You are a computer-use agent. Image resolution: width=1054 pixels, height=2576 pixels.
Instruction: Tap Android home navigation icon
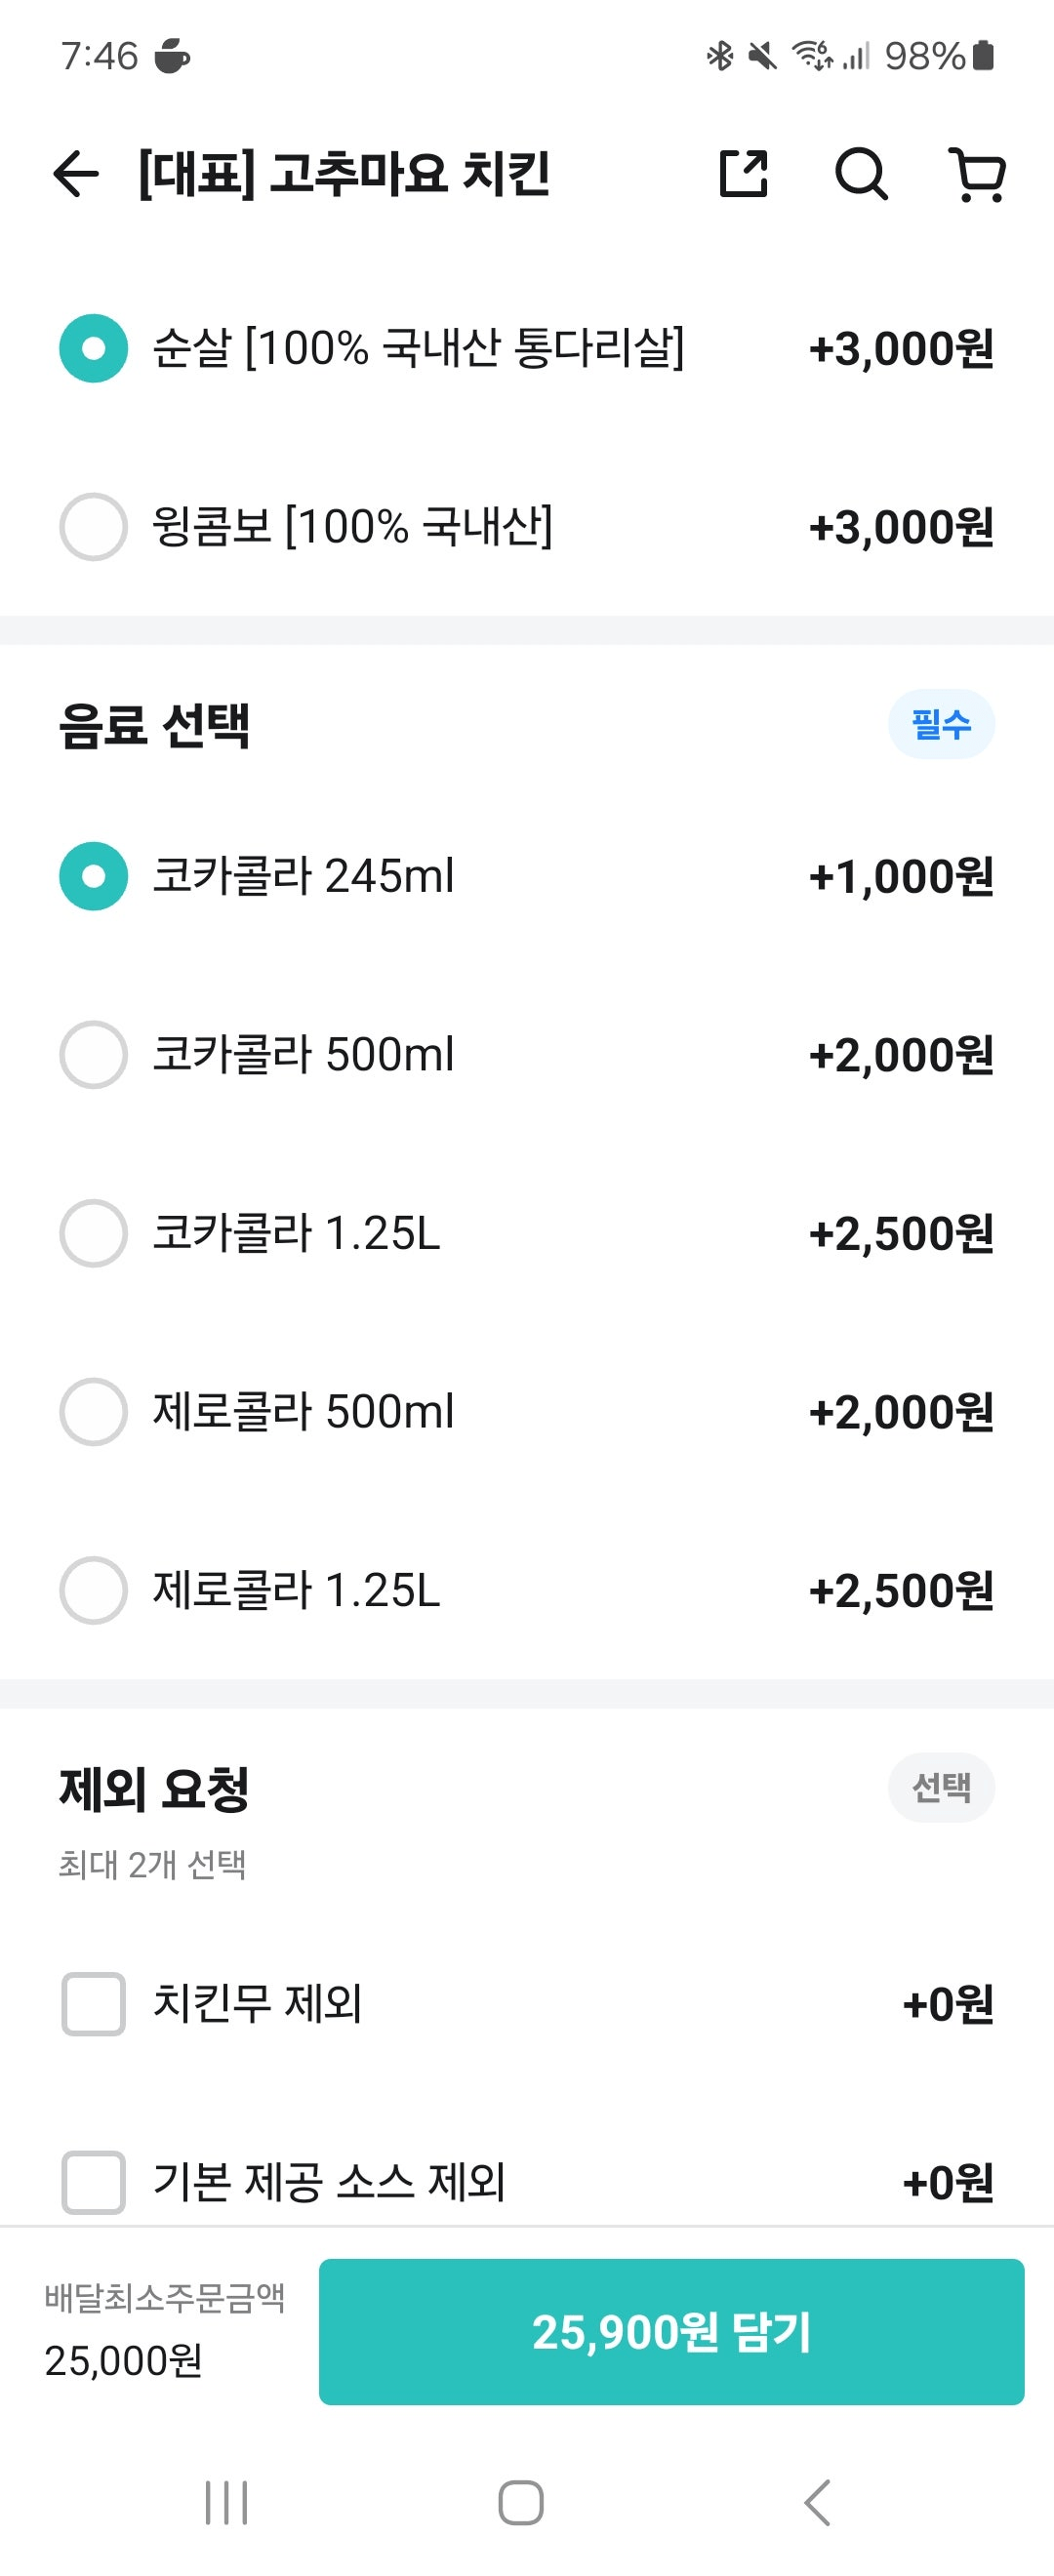pyautogui.click(x=521, y=2503)
